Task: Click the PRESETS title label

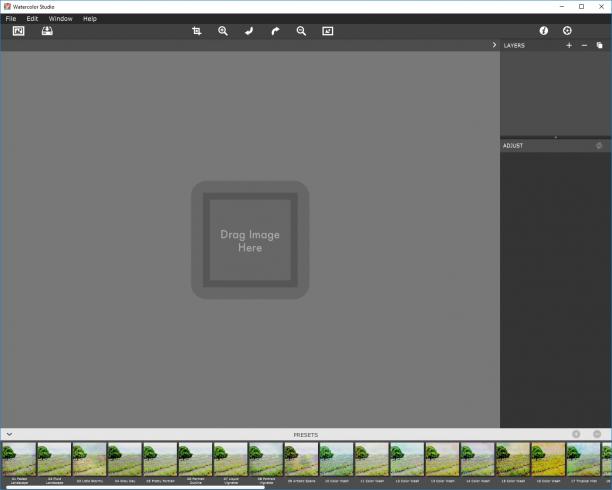Action: 306,435
